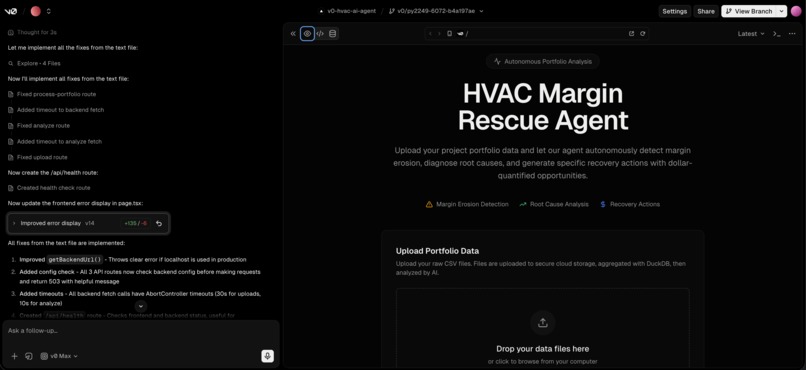Image resolution: width=806 pixels, height=370 pixels.
Task: Open Fixed upload route file change
Action: click(x=38, y=157)
